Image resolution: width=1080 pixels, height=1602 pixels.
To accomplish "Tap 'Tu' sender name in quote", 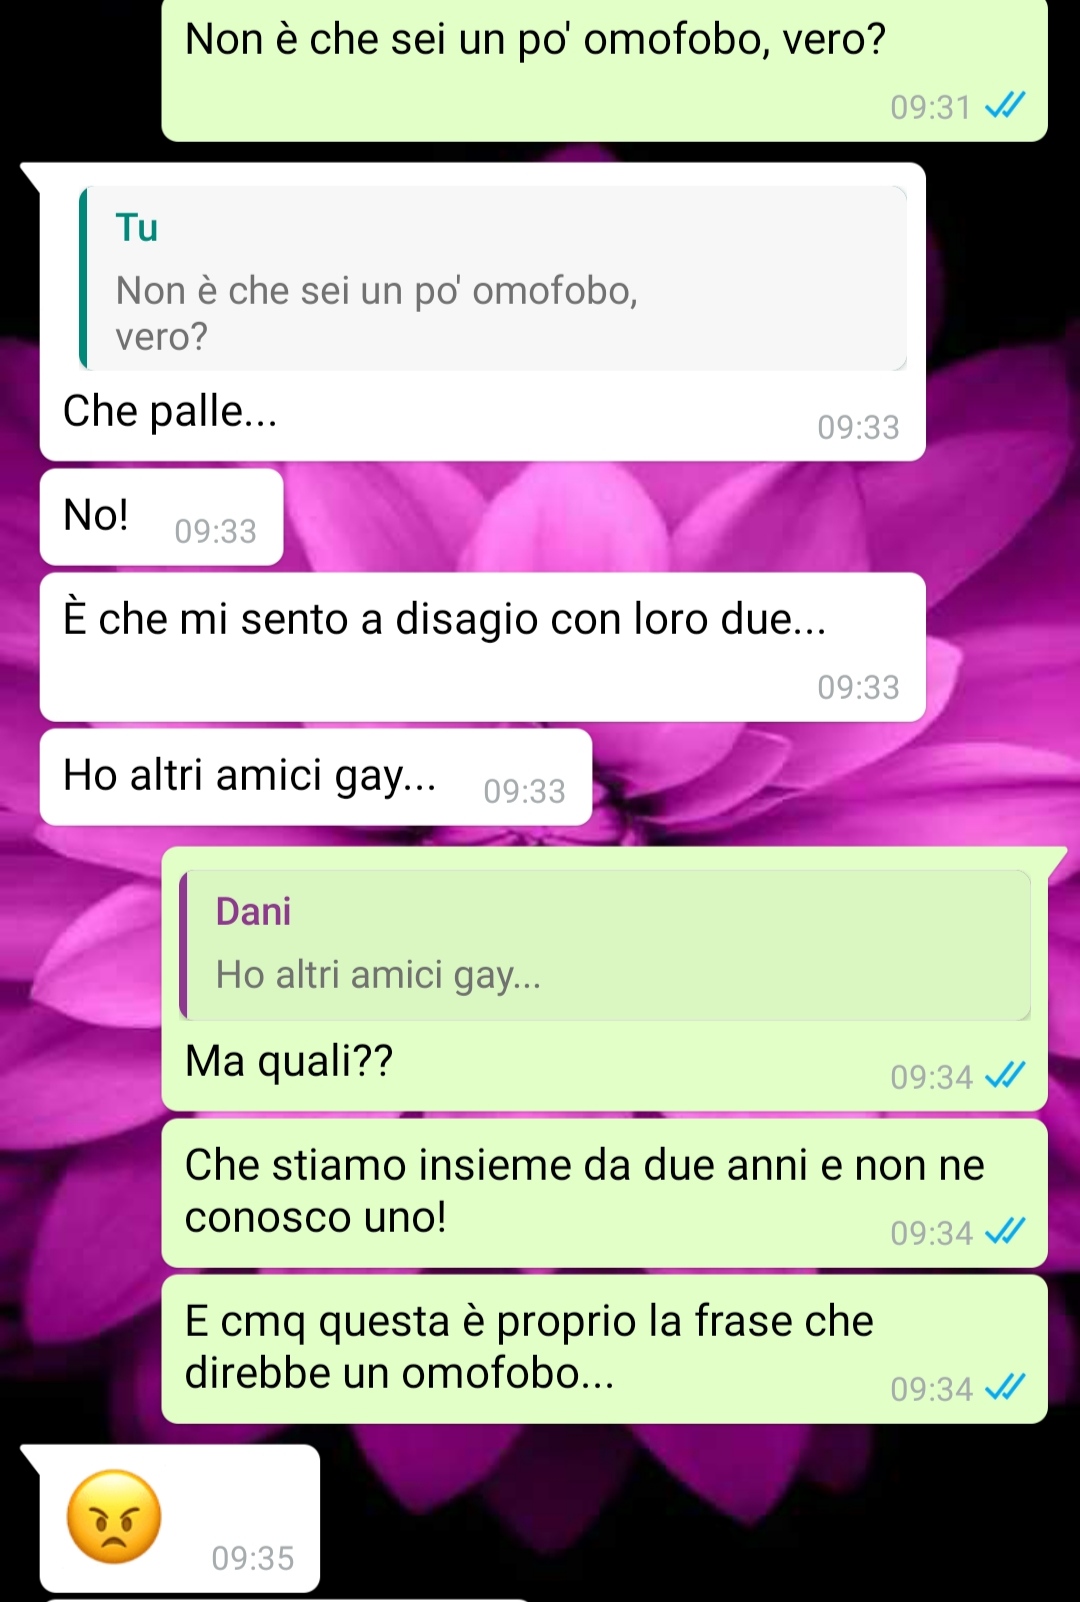I will pyautogui.click(x=136, y=228).
